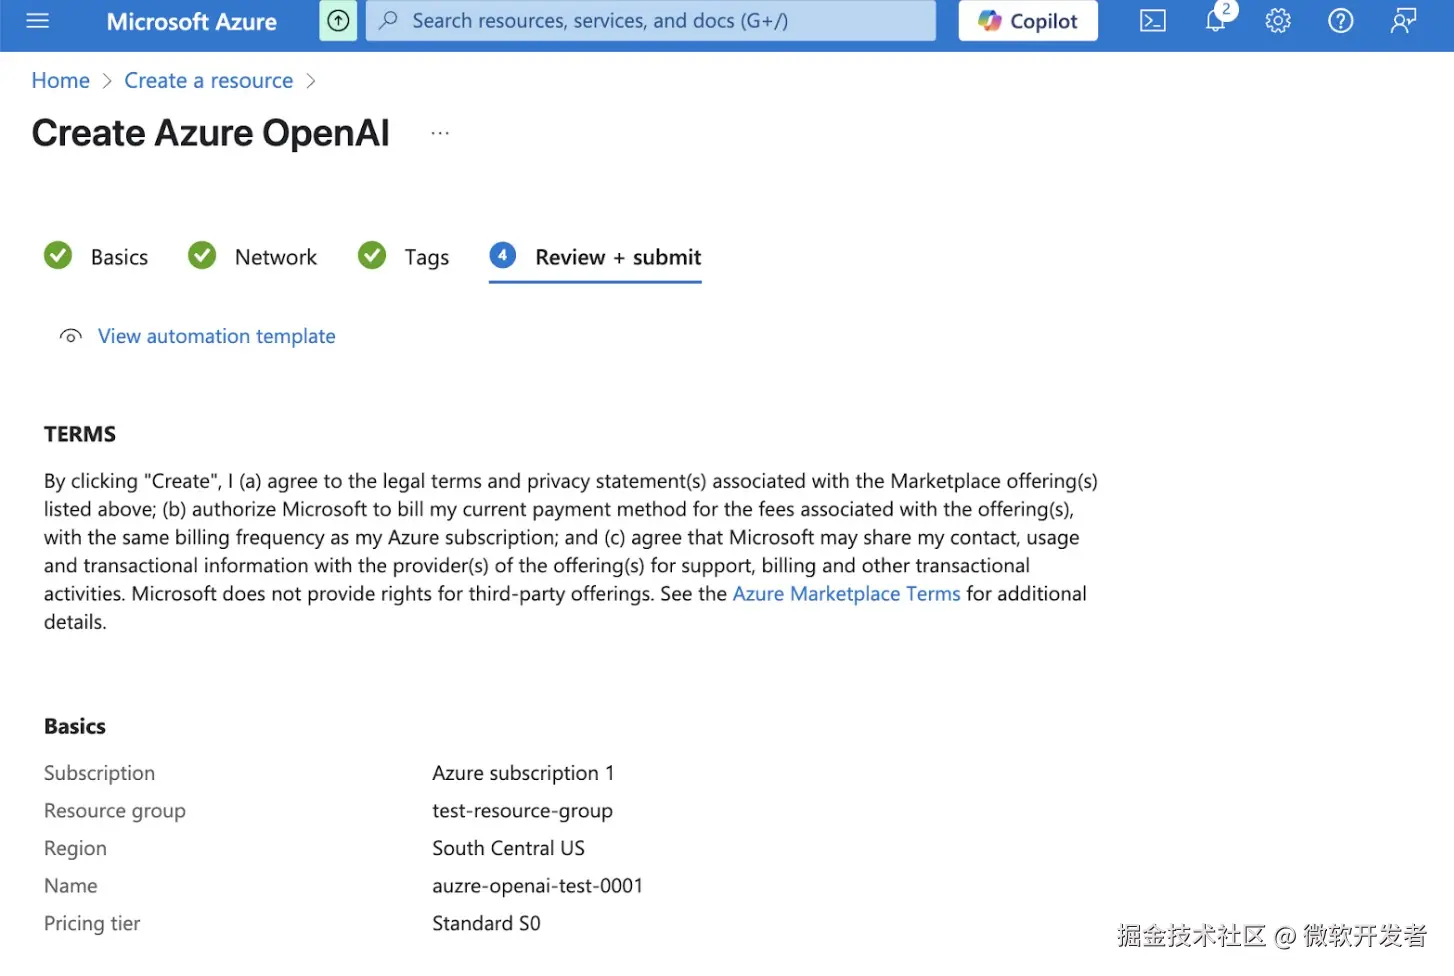Open View automation template link

tap(216, 336)
